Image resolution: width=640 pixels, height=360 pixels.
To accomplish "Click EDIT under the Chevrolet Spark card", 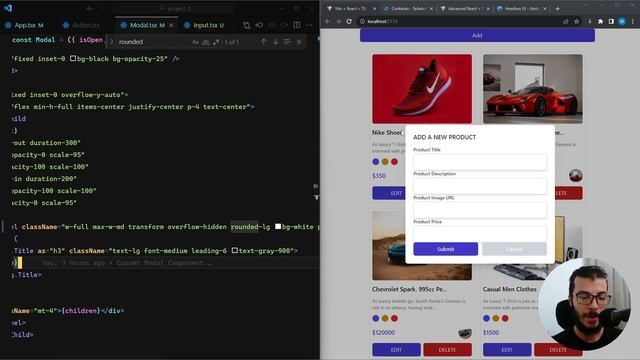I will click(396, 350).
